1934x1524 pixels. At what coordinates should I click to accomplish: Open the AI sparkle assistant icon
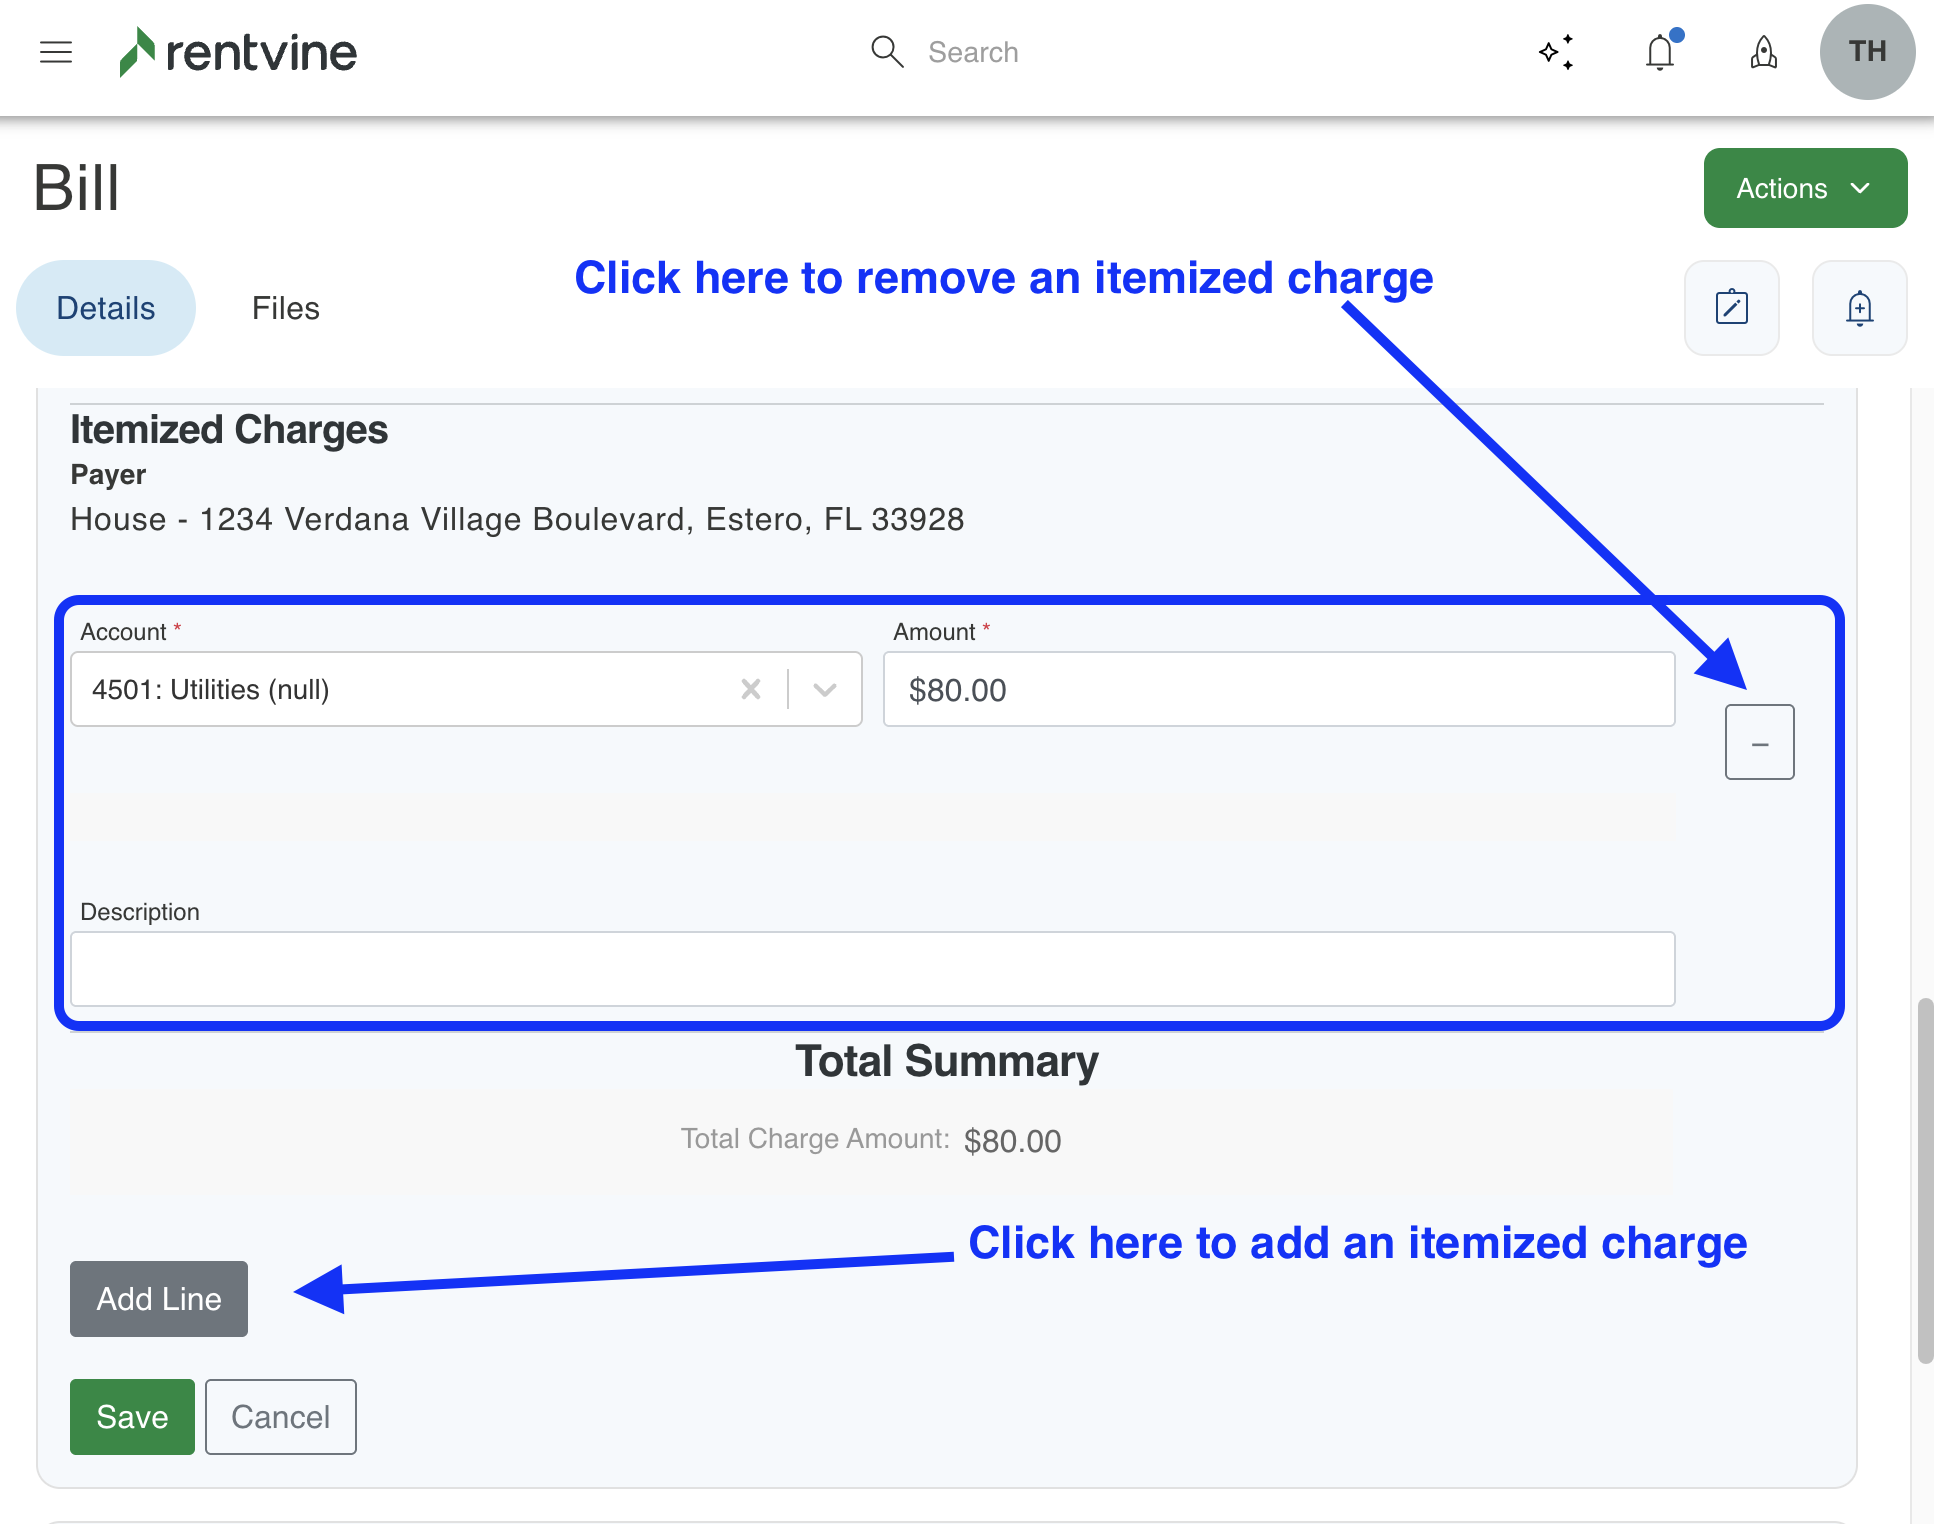pos(1556,52)
